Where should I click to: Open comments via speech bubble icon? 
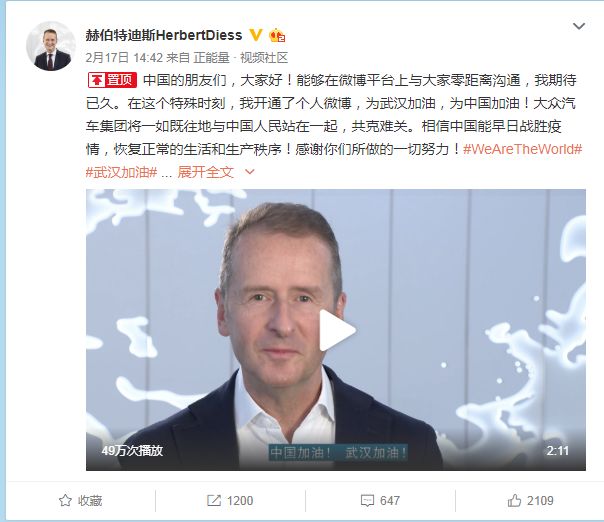click(x=367, y=501)
